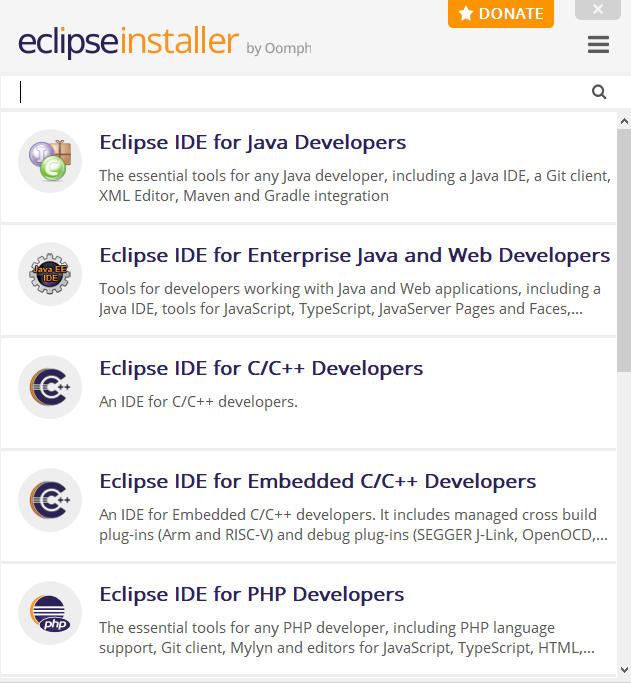
Task: Click the Java Developers package icon
Action: [50, 161]
